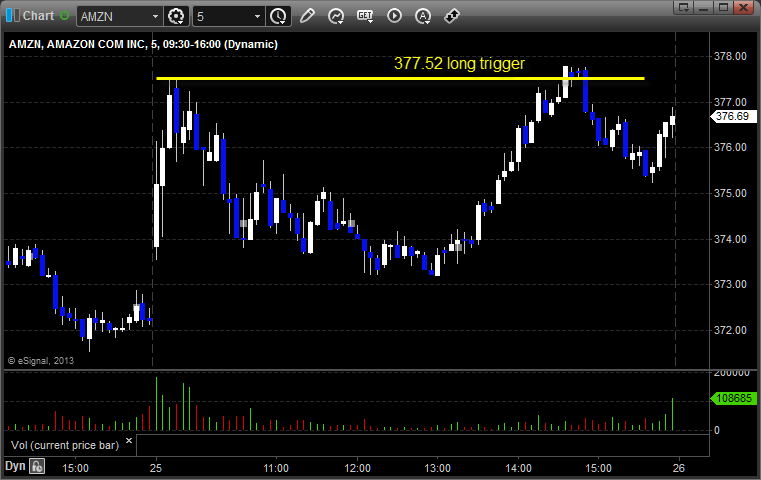Click the date 25 on time axis
Viewport: 761px width, 480px height.
click(156, 468)
